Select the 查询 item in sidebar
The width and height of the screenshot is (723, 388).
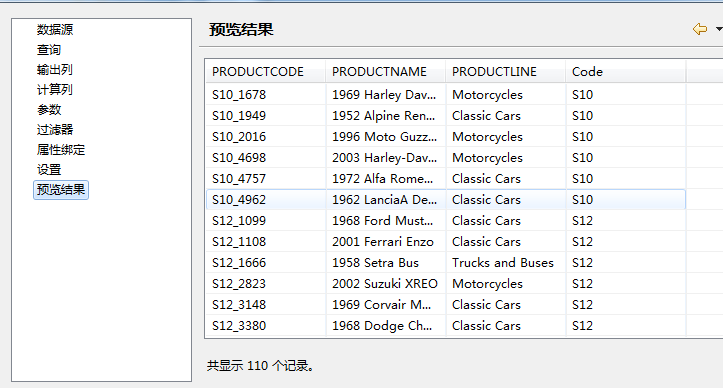49,50
